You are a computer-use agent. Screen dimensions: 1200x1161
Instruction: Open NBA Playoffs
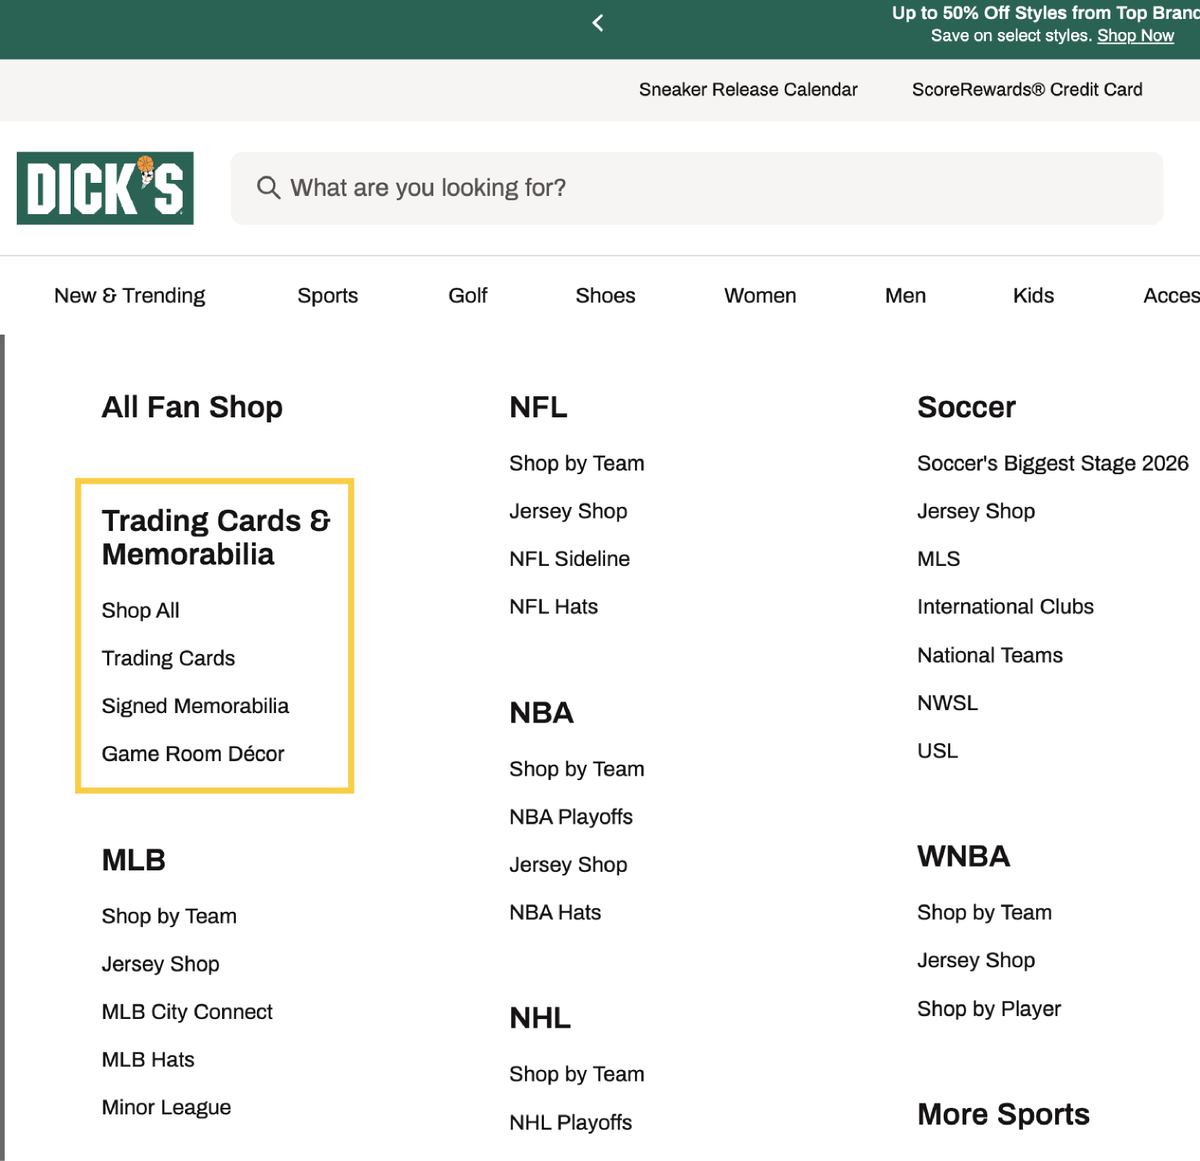571,817
